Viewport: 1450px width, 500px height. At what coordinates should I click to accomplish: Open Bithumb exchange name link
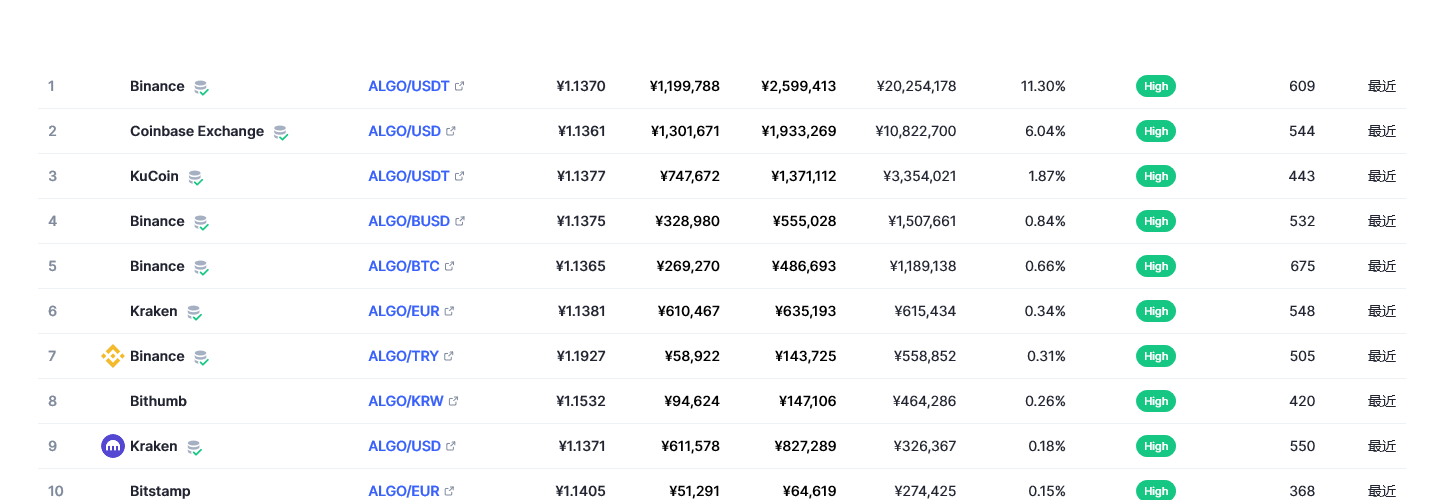(x=158, y=401)
